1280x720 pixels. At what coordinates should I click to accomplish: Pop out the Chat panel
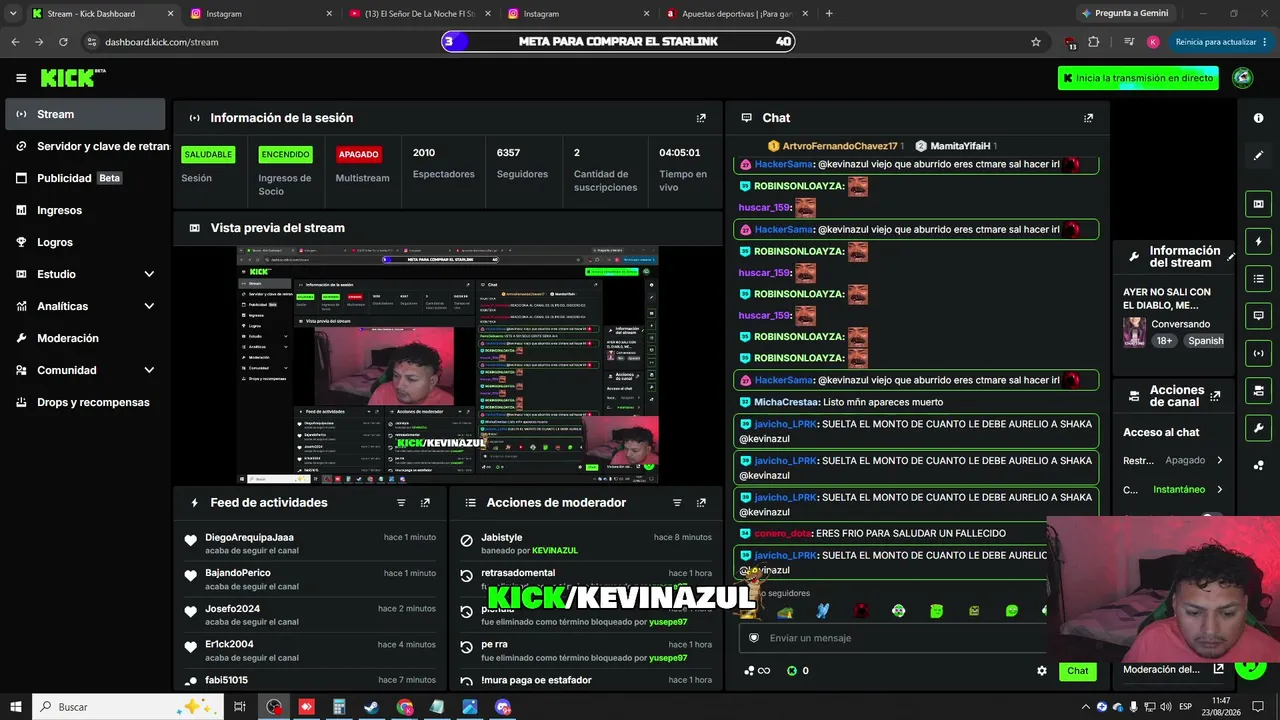tap(1088, 118)
